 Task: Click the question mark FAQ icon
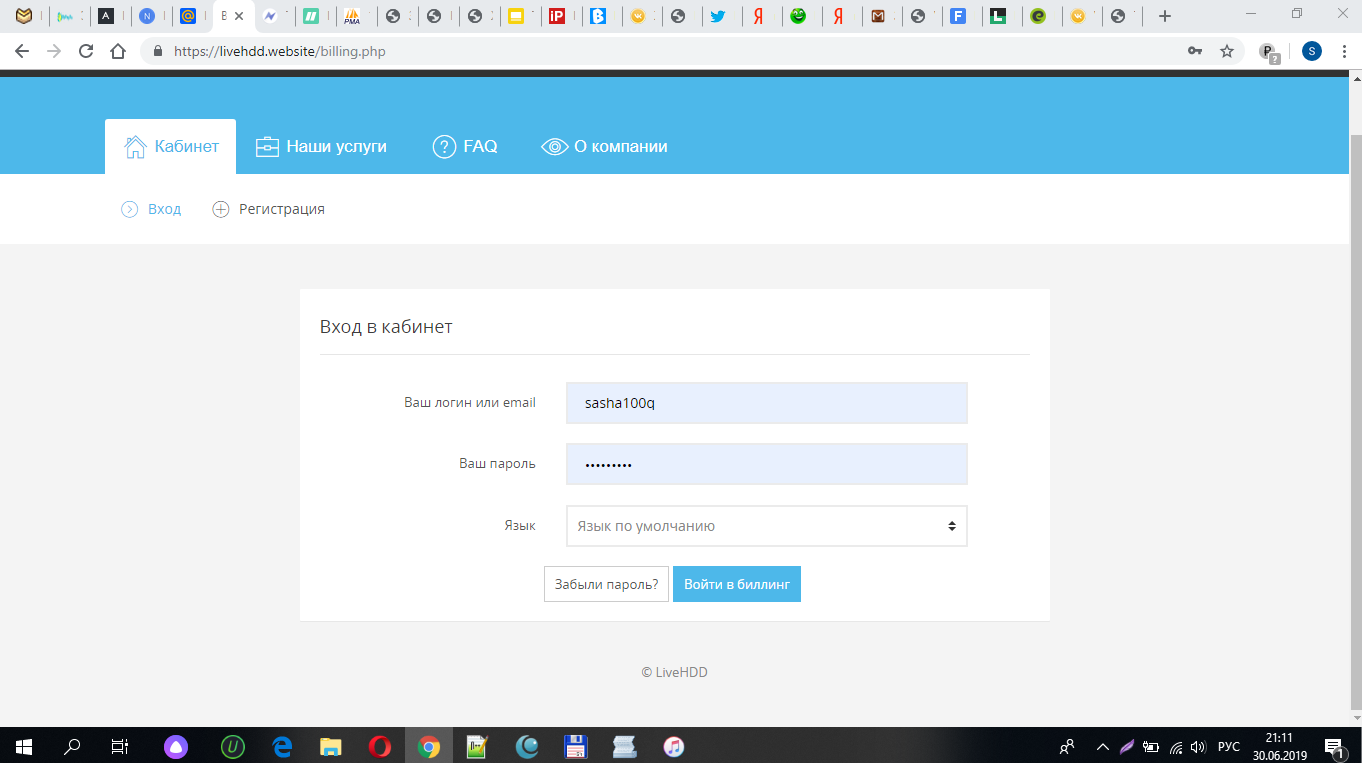coord(444,147)
